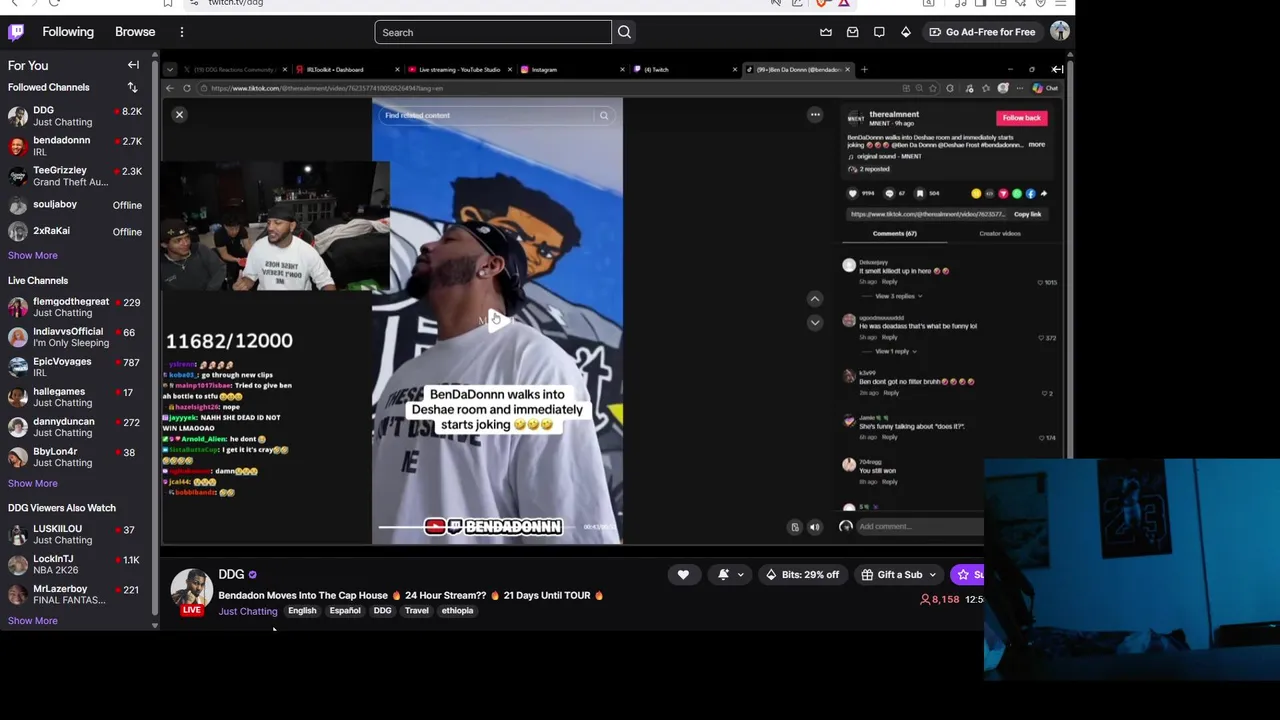Toggle the follow heart button

[683, 575]
